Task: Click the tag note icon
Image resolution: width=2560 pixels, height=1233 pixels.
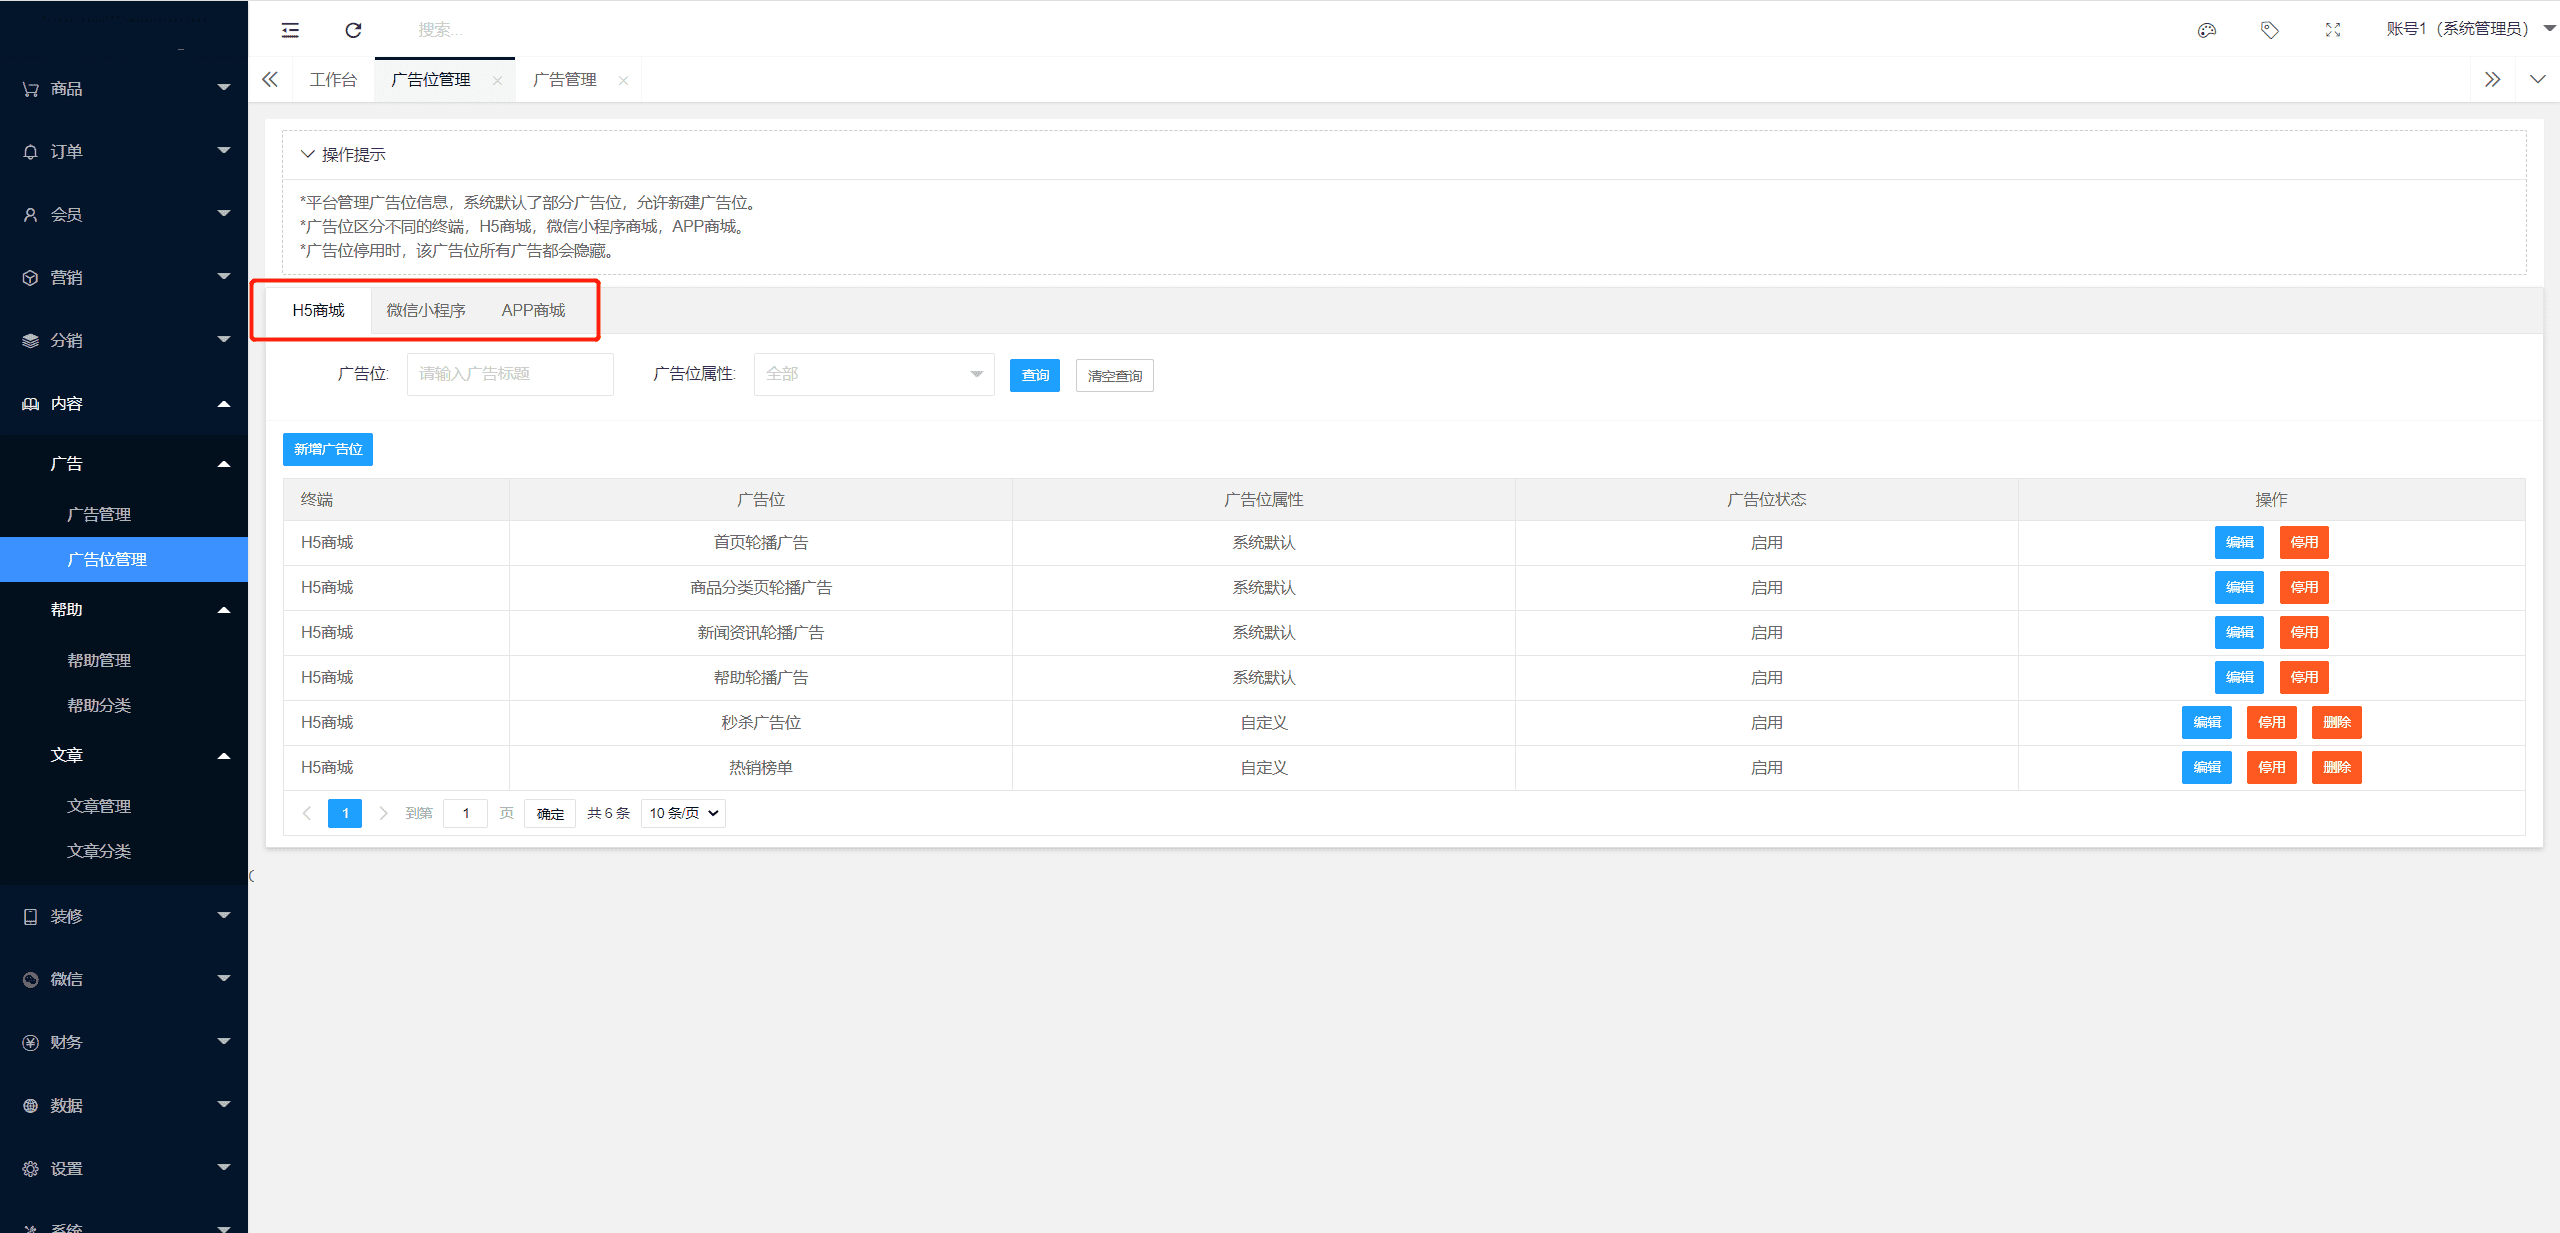Action: (2269, 30)
